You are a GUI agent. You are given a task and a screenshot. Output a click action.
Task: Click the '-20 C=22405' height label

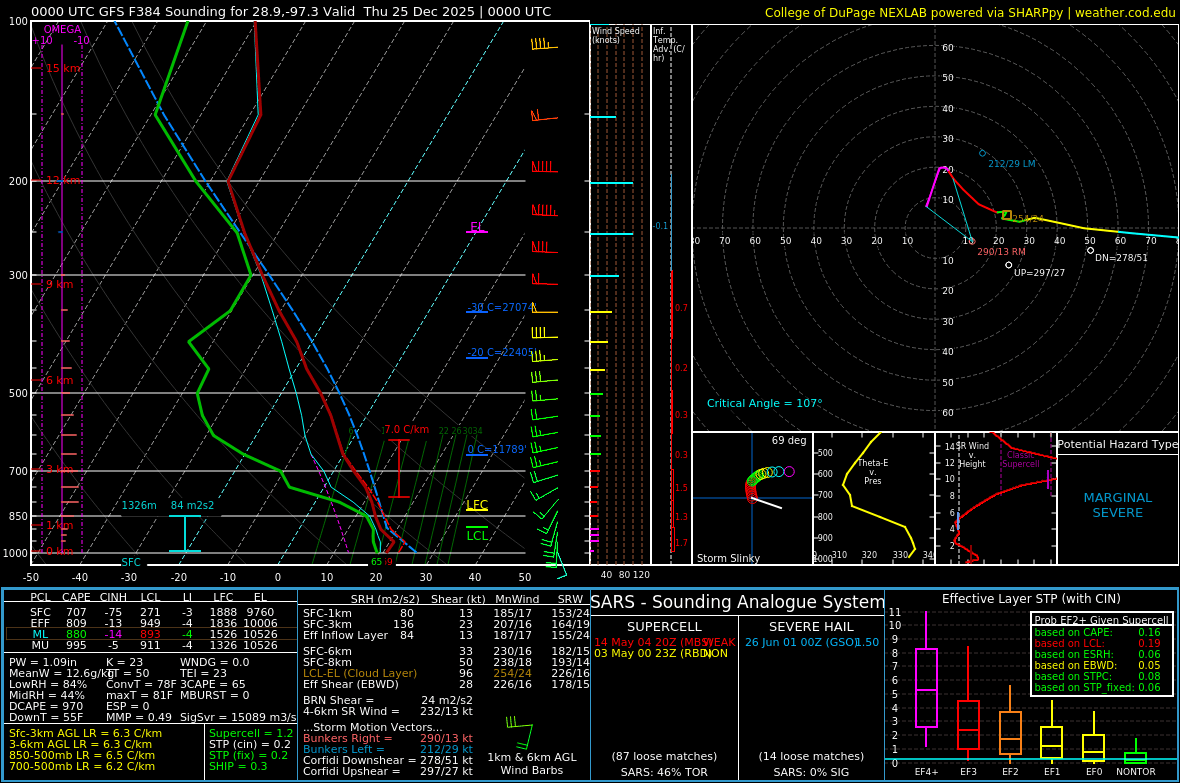[x=500, y=352]
